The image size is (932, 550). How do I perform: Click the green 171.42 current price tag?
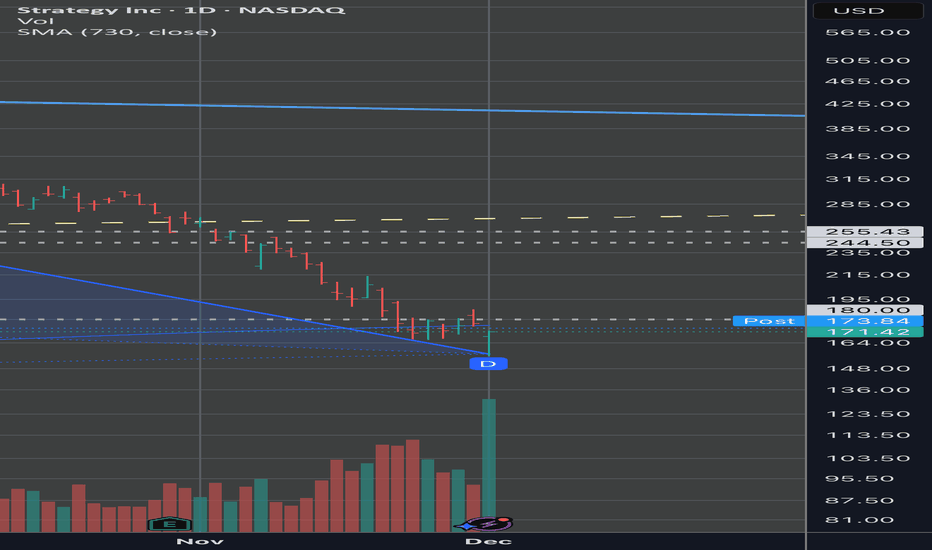(867, 332)
